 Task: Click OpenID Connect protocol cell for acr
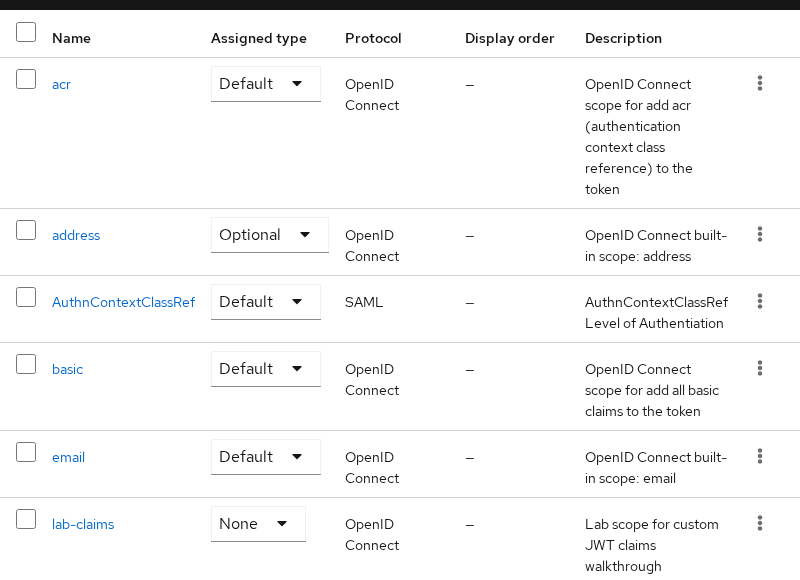click(x=372, y=95)
